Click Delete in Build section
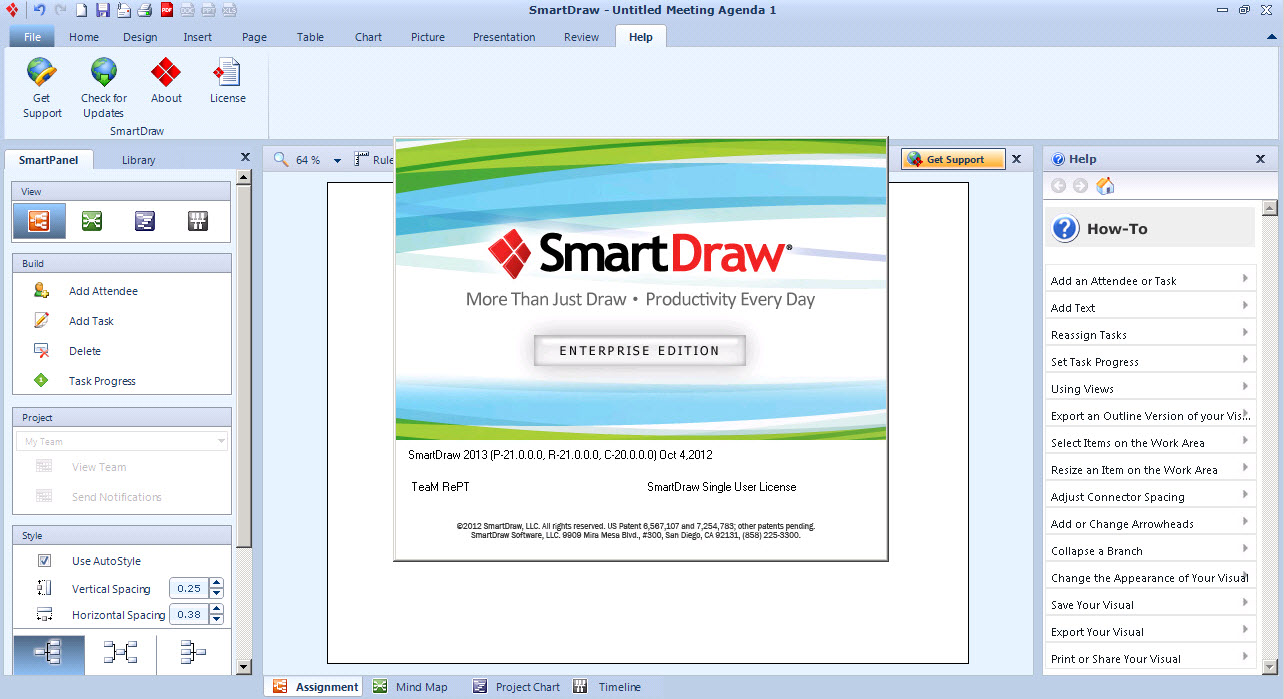Image resolution: width=1284 pixels, height=699 pixels. coord(85,351)
